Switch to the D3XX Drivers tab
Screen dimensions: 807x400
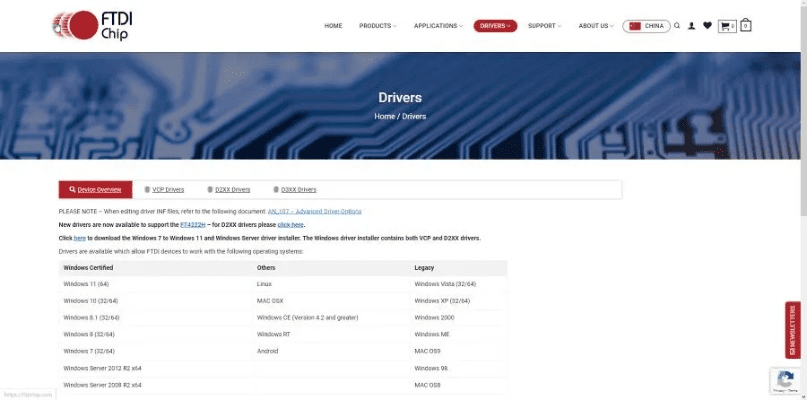[297, 189]
